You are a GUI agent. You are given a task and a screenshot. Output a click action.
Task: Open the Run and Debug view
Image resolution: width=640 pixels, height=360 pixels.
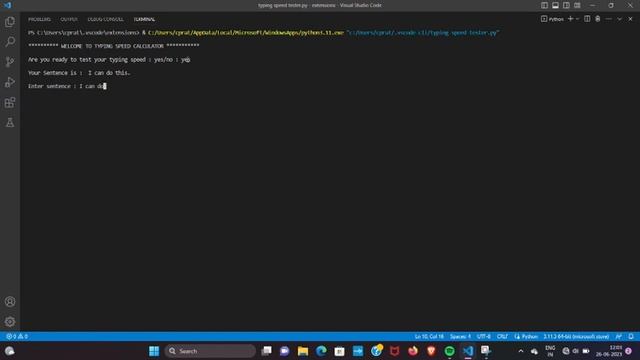click(10, 82)
